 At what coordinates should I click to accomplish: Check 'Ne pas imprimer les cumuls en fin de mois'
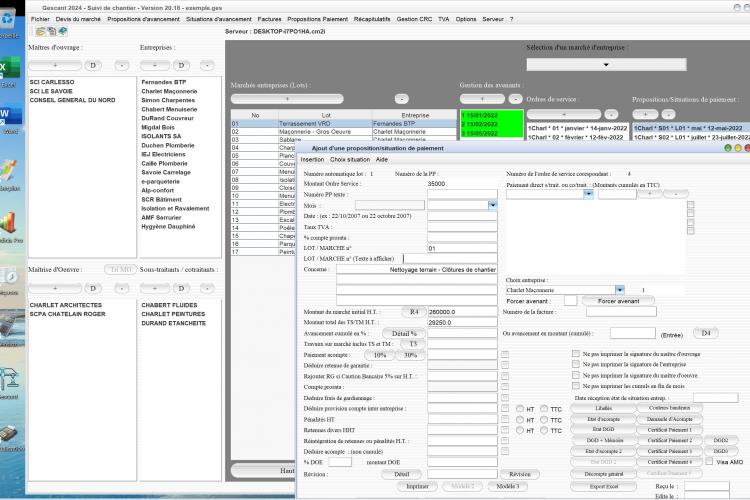click(575, 386)
